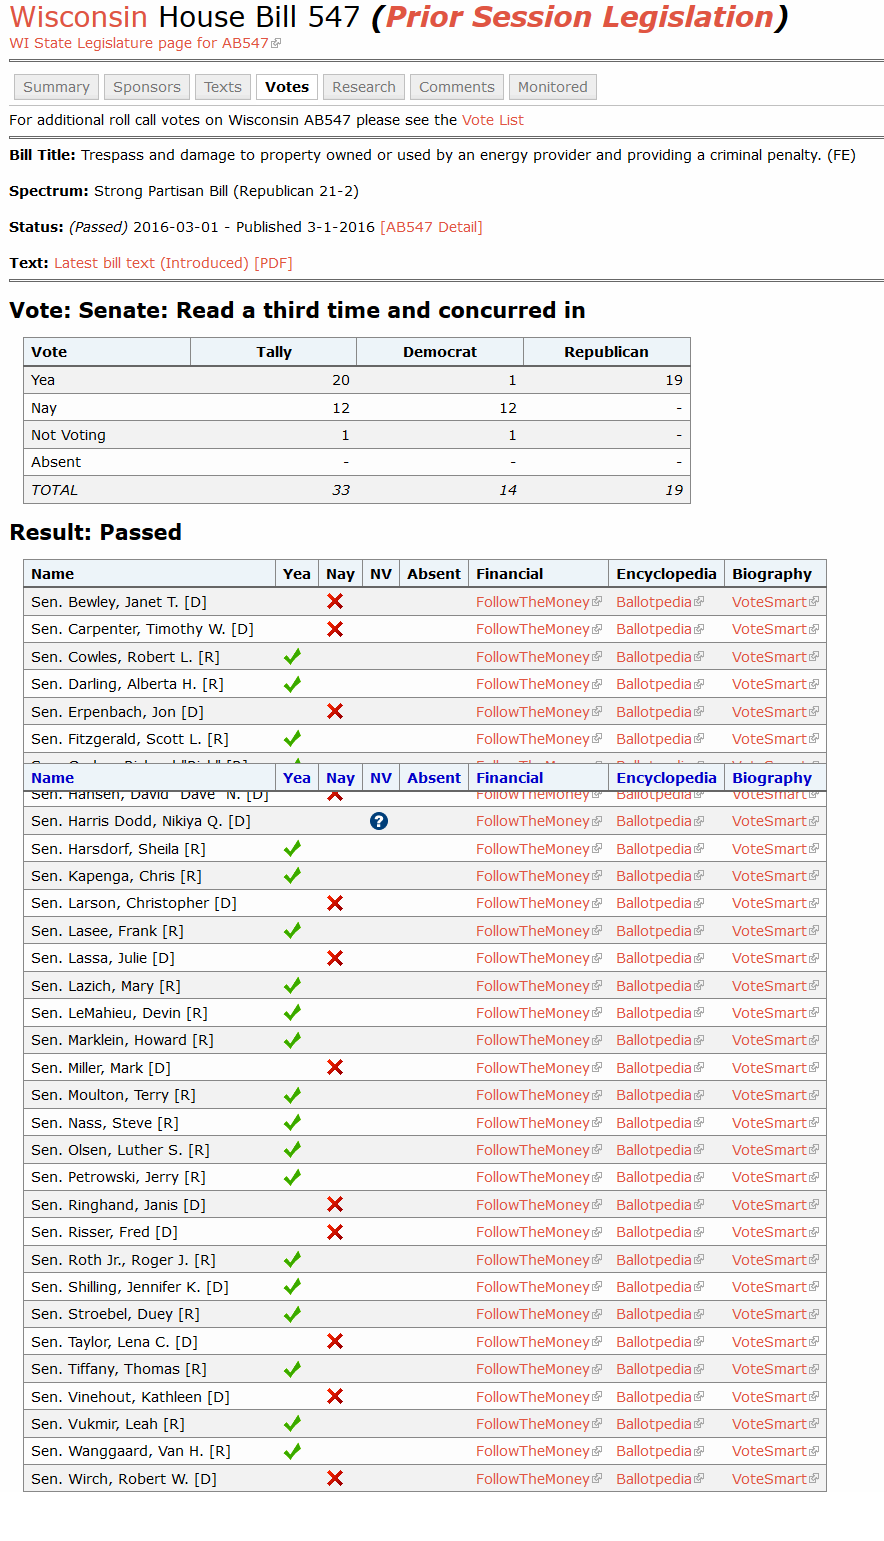Click red X for Sen. Wirch, Robert W.
This screenshot has width=884, height=1541.
coord(335,1478)
